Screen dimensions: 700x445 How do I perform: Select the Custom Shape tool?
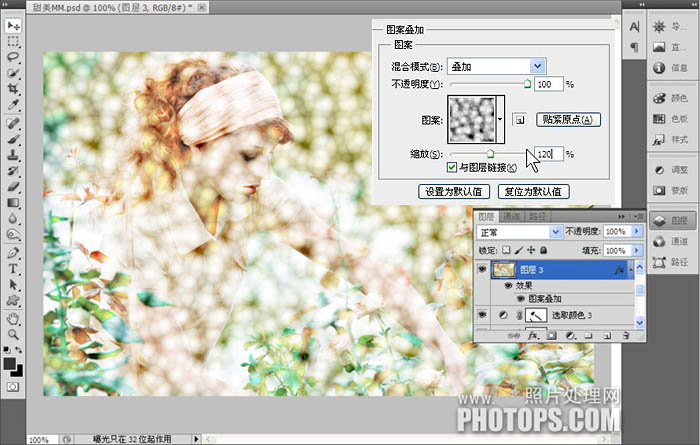pos(13,301)
